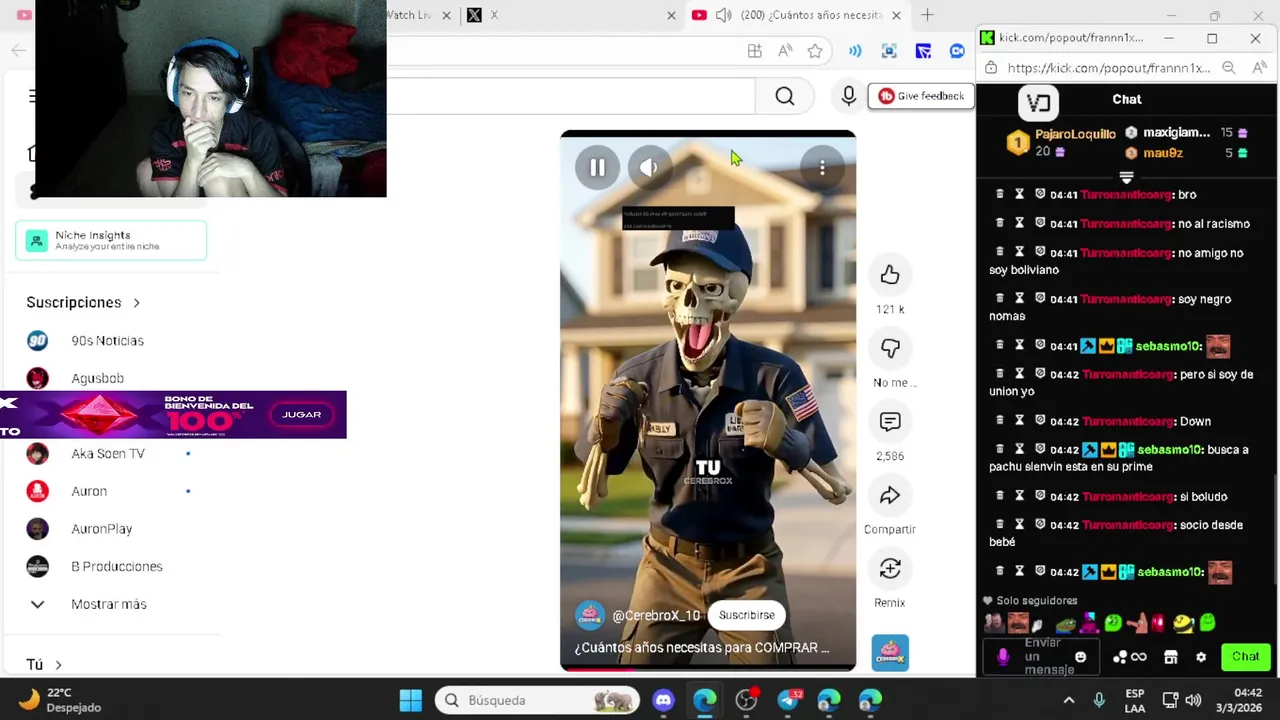Open the AuronPlay channel
Viewport: 1280px width, 720px height.
(102, 529)
